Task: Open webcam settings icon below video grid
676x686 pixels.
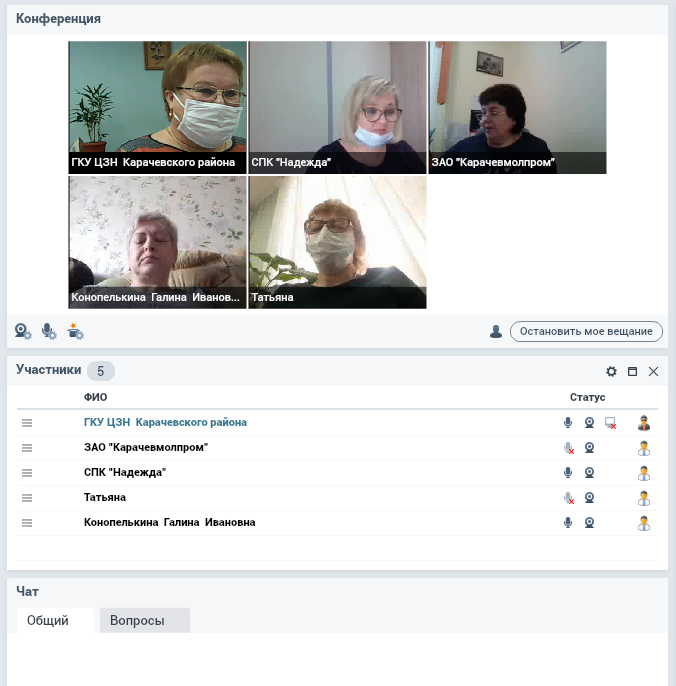Action: tap(23, 332)
